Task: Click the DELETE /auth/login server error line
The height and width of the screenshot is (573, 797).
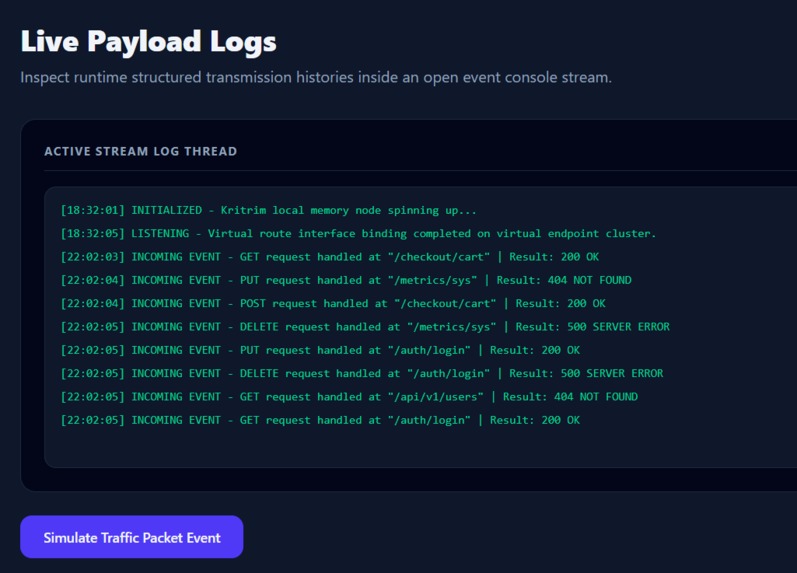Action: 362,374
